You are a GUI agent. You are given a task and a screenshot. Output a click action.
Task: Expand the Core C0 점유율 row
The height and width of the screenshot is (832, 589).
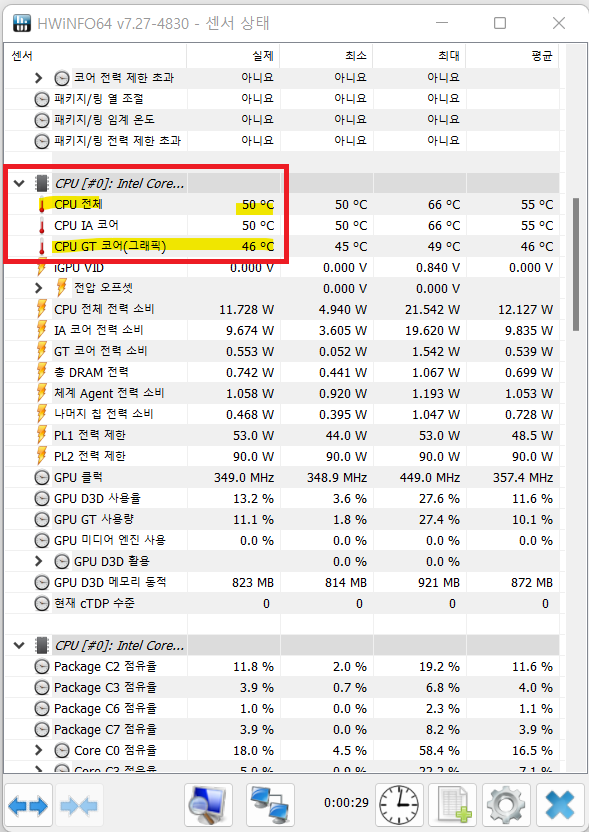click(x=38, y=750)
